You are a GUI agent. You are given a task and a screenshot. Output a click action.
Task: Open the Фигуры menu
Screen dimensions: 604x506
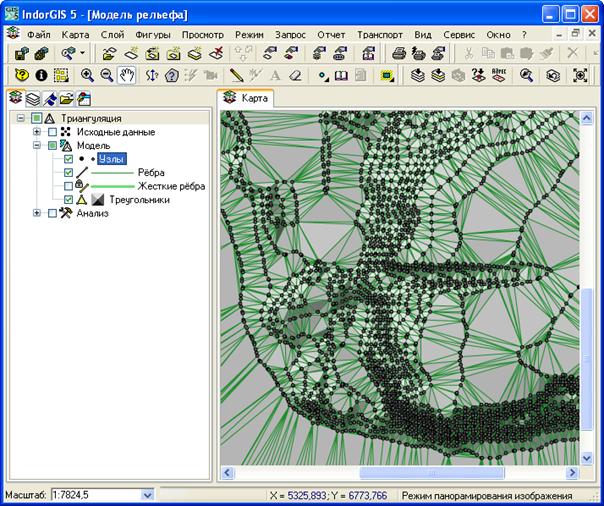pyautogui.click(x=152, y=33)
